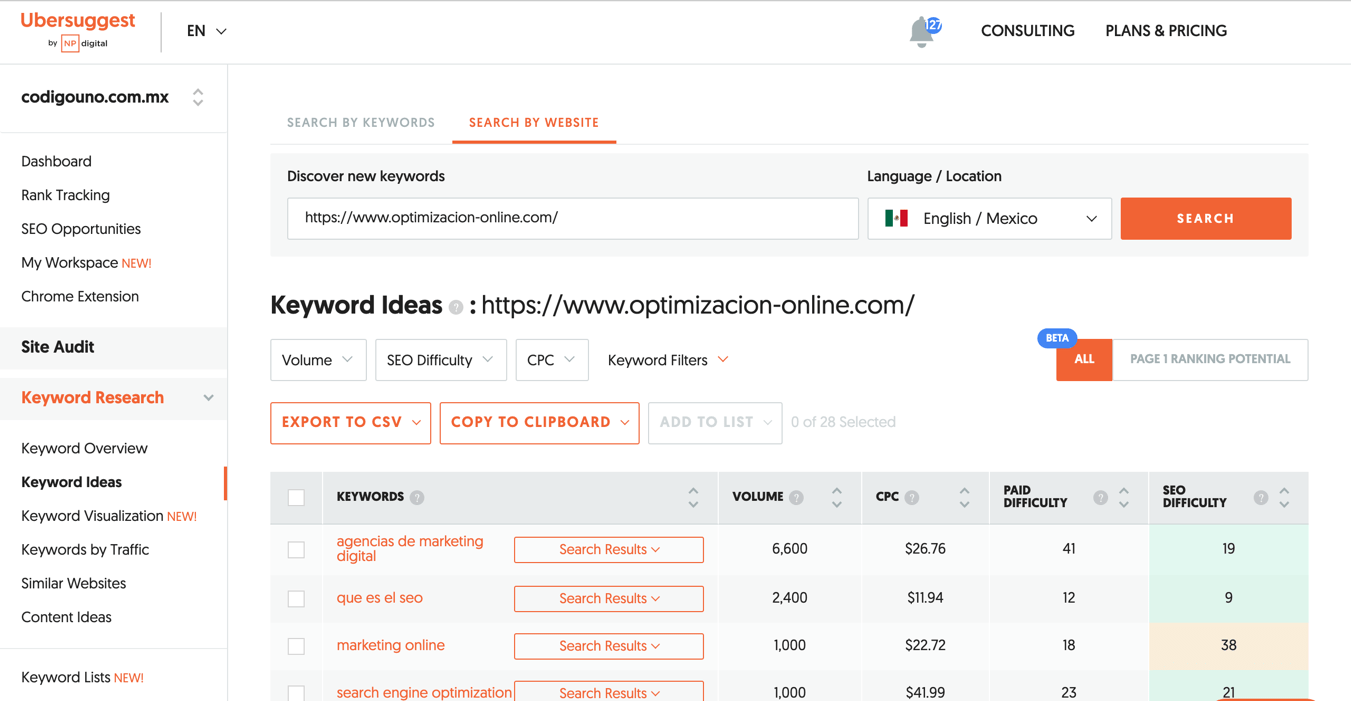The width and height of the screenshot is (1351, 701).
Task: Go to Rank Tracking
Action: click(65, 195)
